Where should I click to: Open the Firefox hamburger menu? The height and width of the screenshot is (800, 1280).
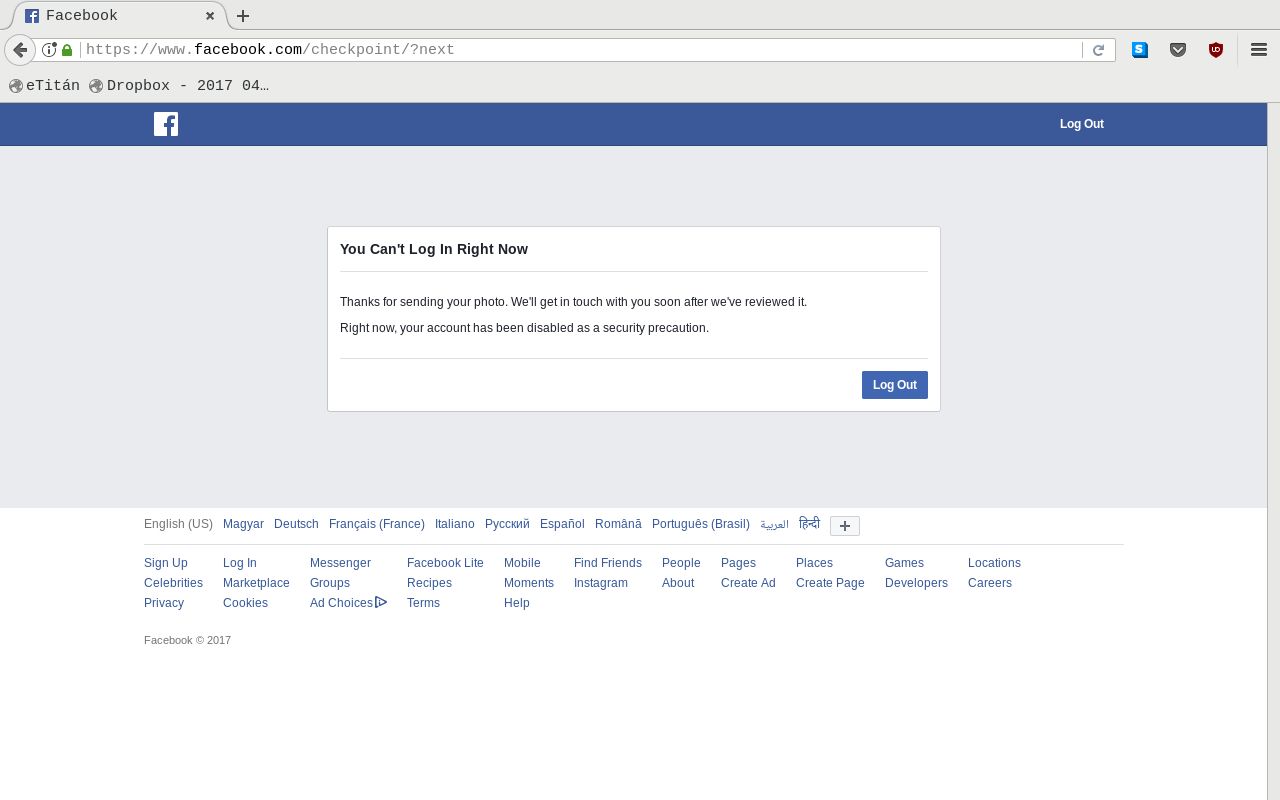[x=1259, y=49]
